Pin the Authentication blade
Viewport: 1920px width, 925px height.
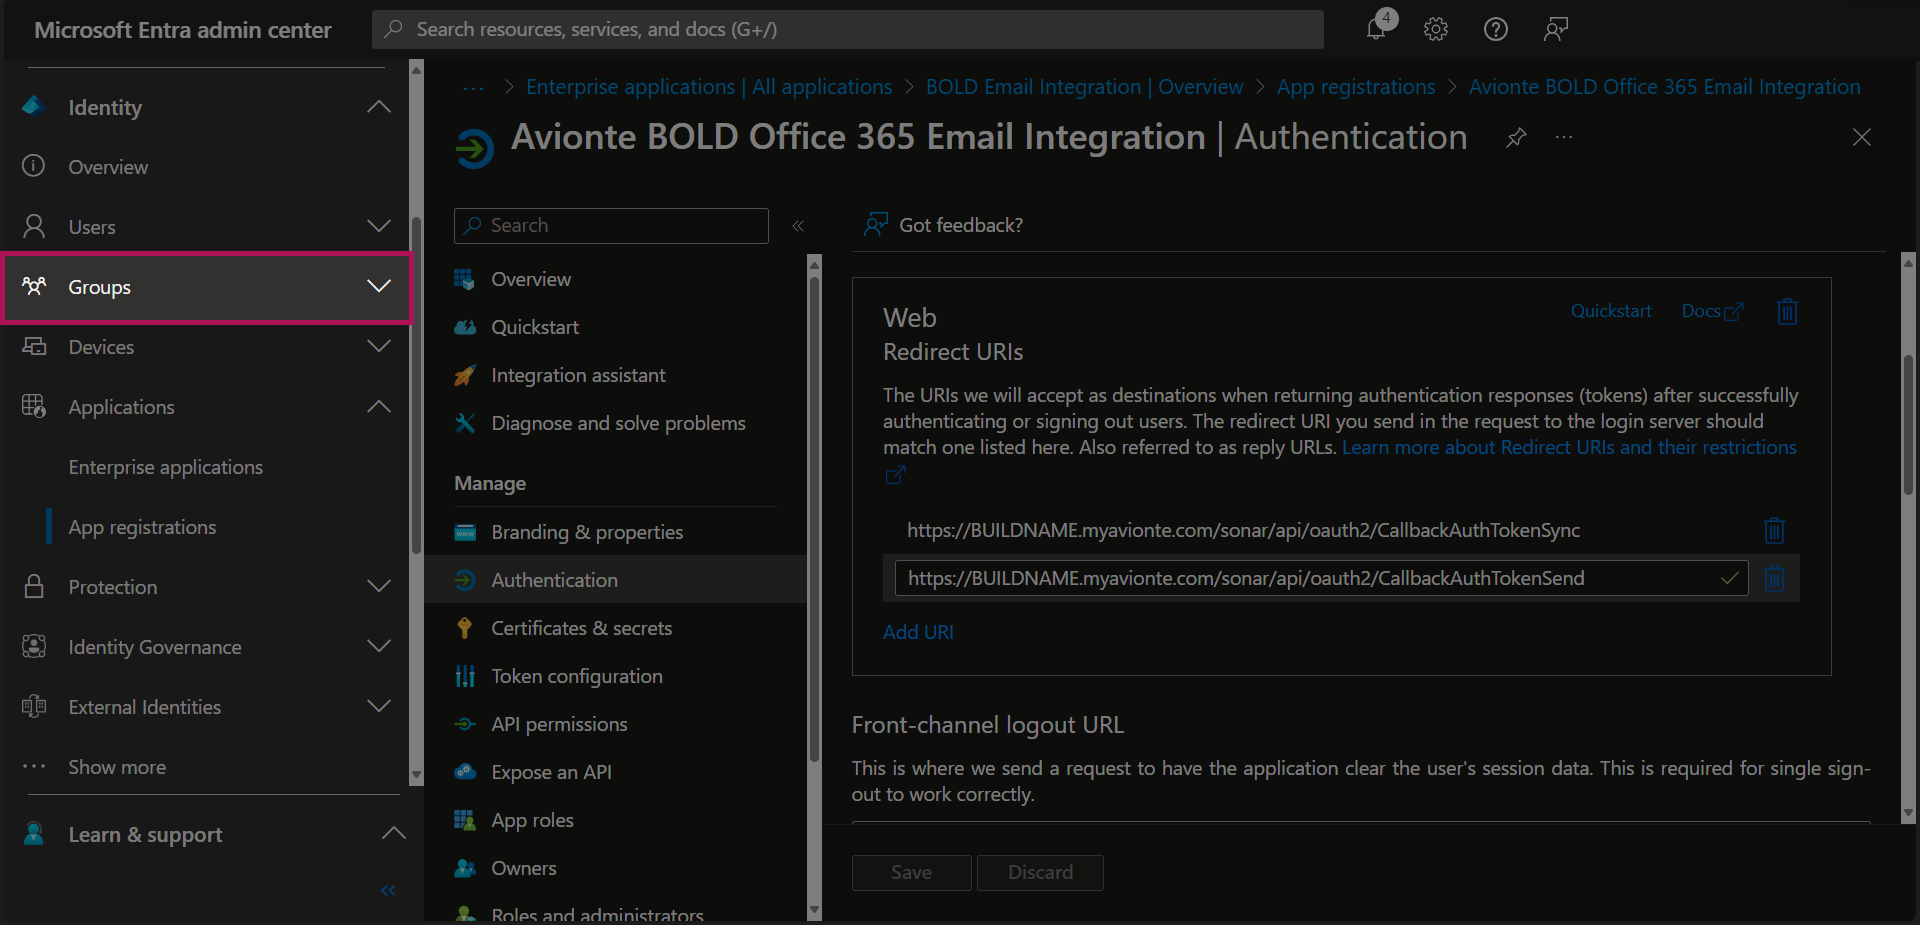(x=1516, y=137)
